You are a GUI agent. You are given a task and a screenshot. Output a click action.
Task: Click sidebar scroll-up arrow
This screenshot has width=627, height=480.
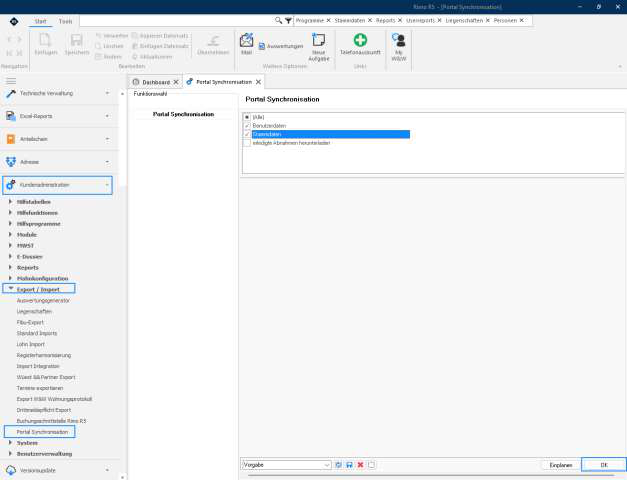[122, 94]
